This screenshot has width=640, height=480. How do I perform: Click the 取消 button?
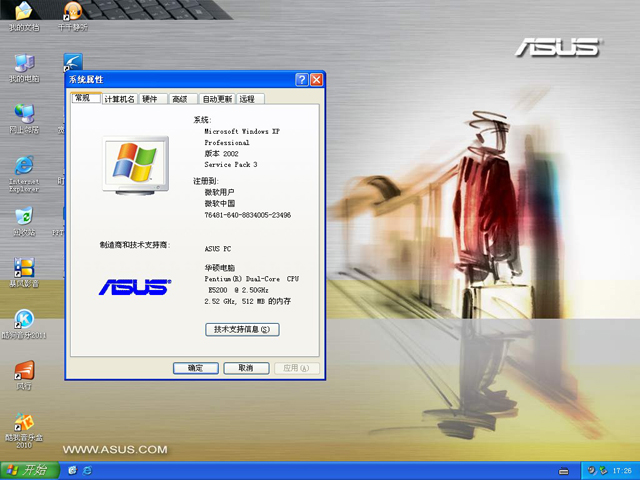(246, 368)
